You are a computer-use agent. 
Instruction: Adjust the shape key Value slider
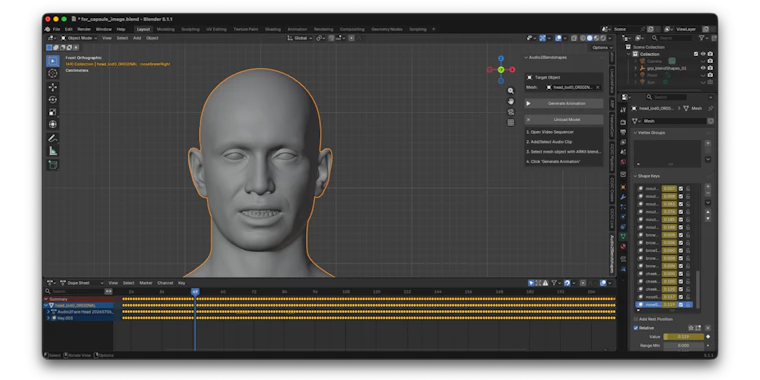point(683,336)
